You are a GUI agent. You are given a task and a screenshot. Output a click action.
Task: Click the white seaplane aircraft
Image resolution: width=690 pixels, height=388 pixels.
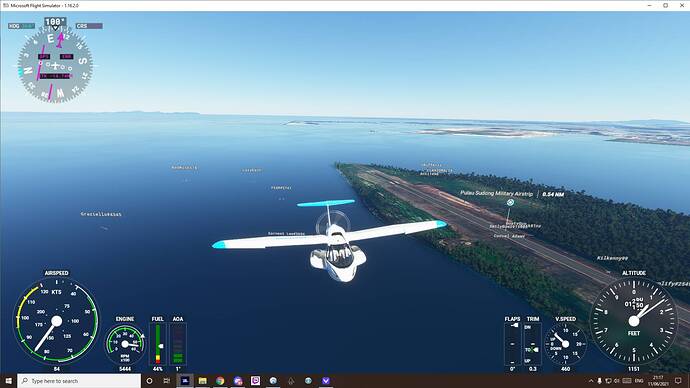tap(330, 240)
